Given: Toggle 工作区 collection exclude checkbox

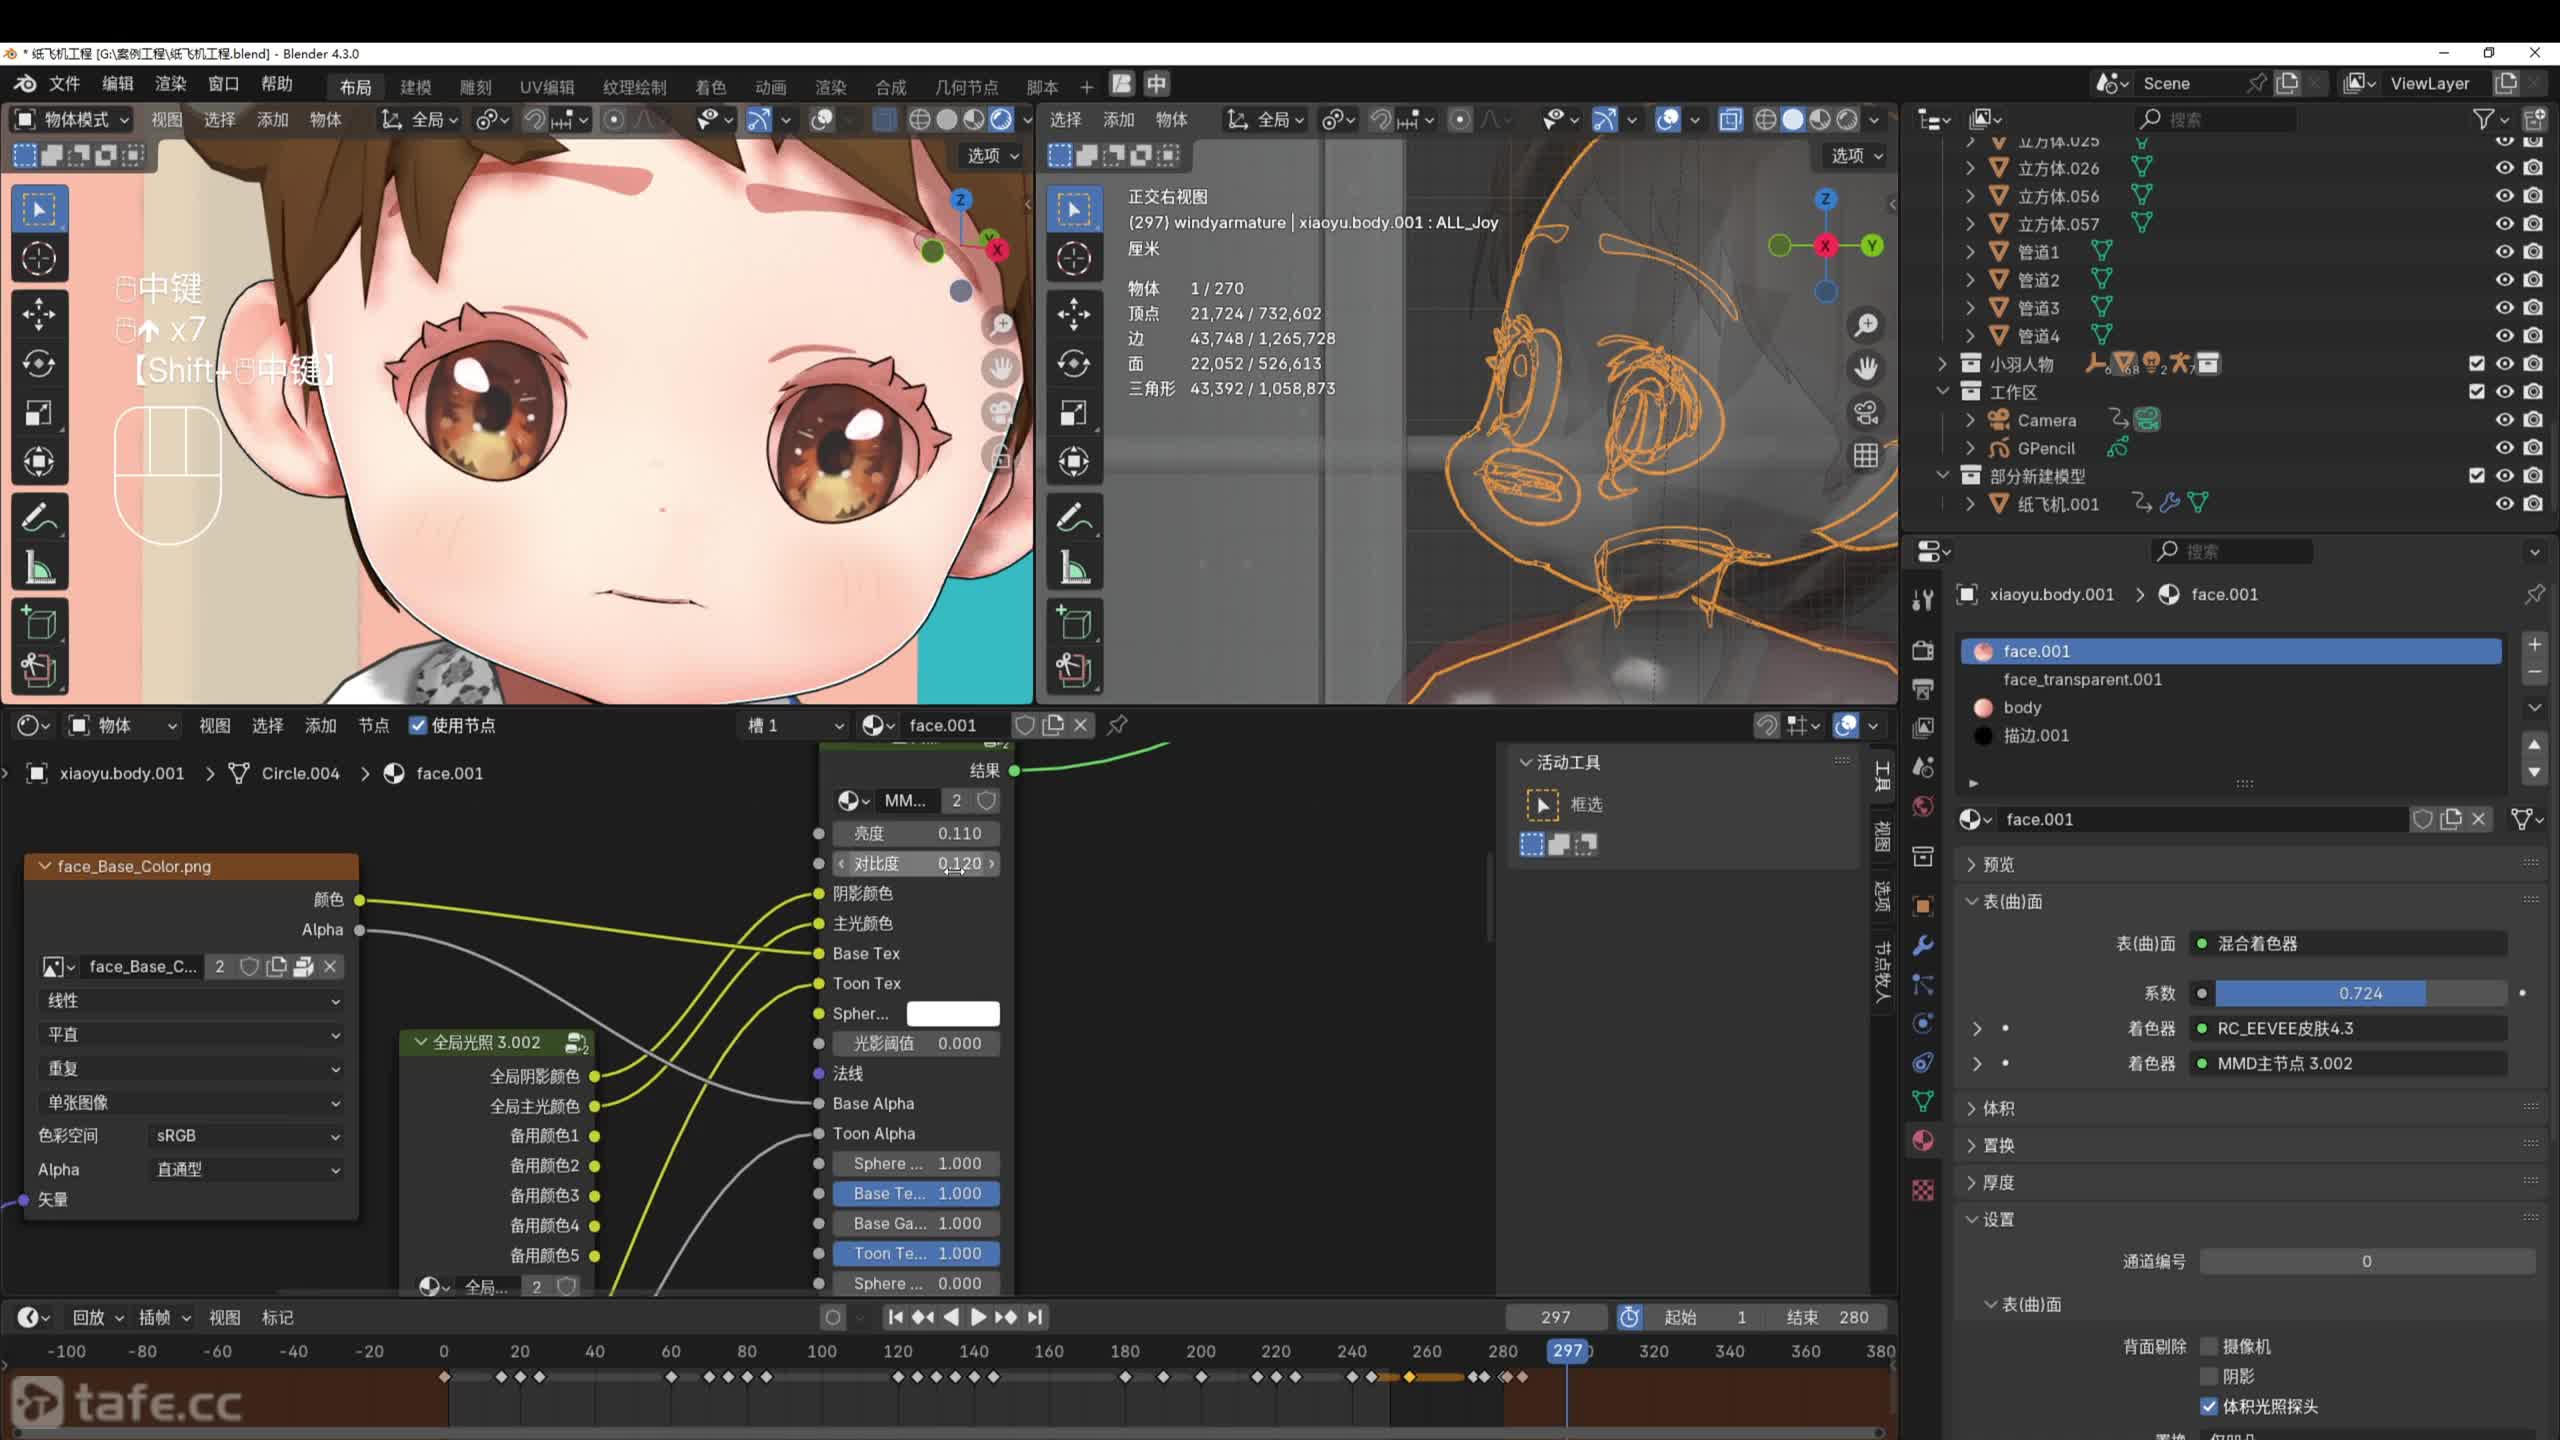Looking at the screenshot, I should (2476, 391).
